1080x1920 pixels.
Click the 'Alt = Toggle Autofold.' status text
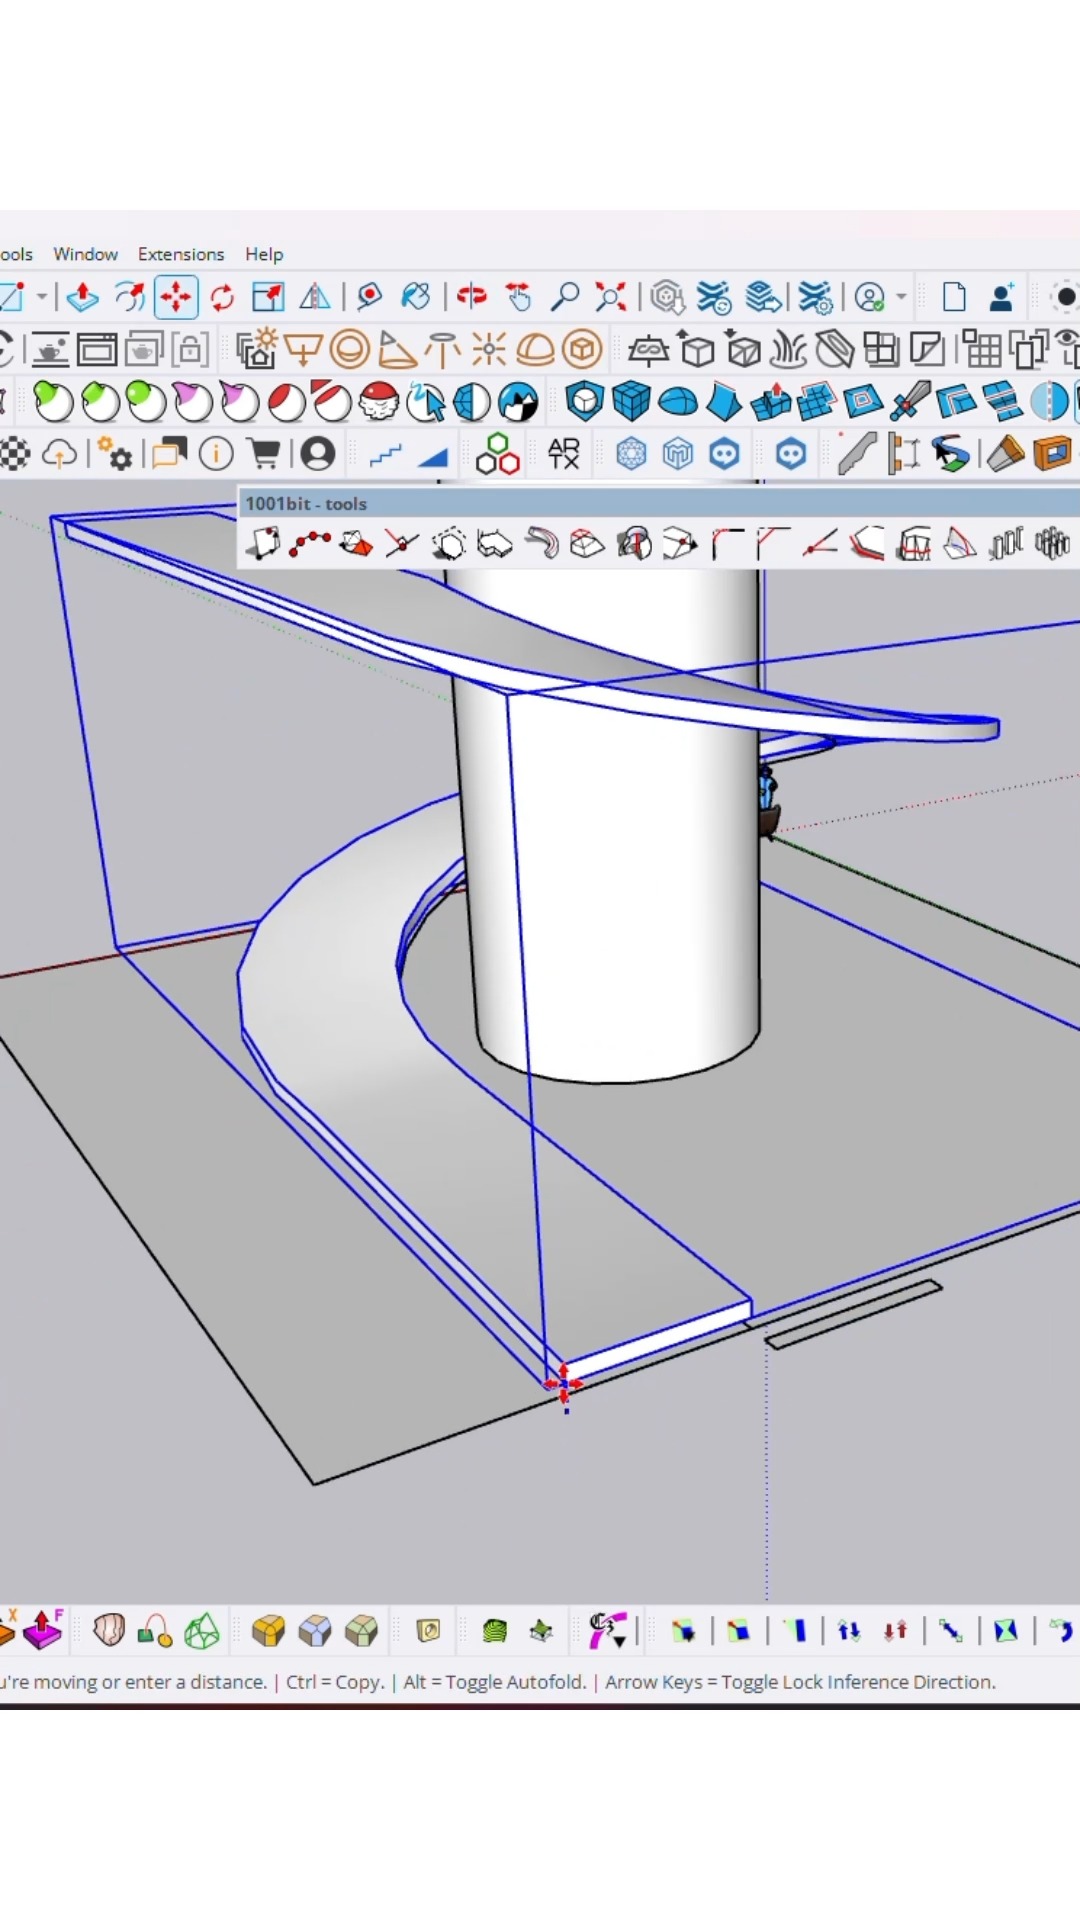click(495, 1682)
